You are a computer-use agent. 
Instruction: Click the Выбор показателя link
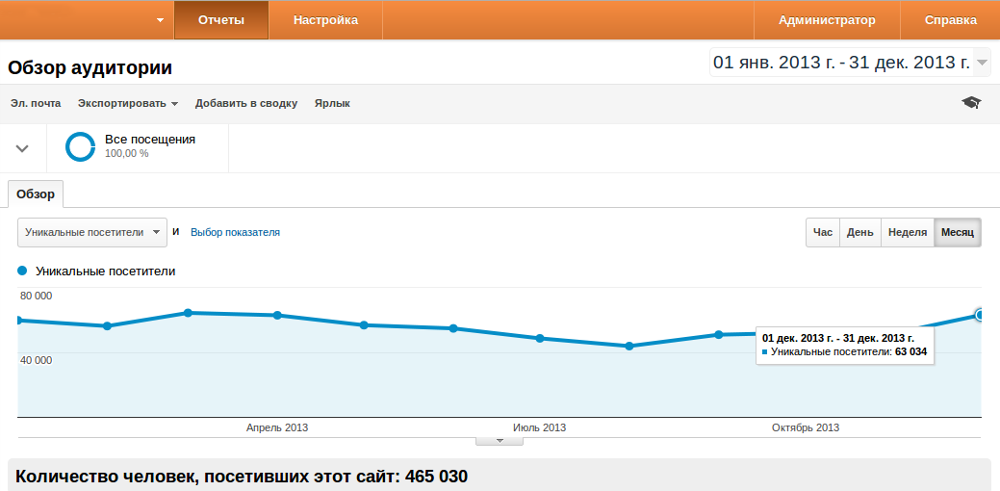[235, 232]
